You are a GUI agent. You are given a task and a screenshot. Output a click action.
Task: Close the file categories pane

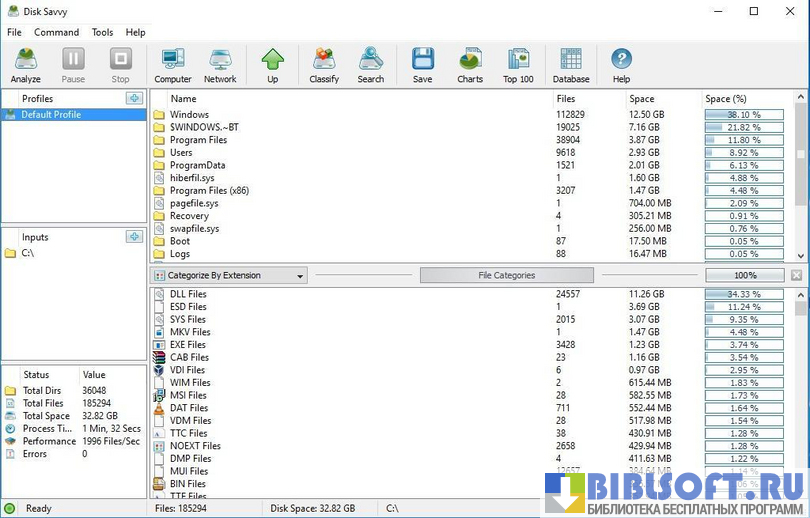coord(797,275)
